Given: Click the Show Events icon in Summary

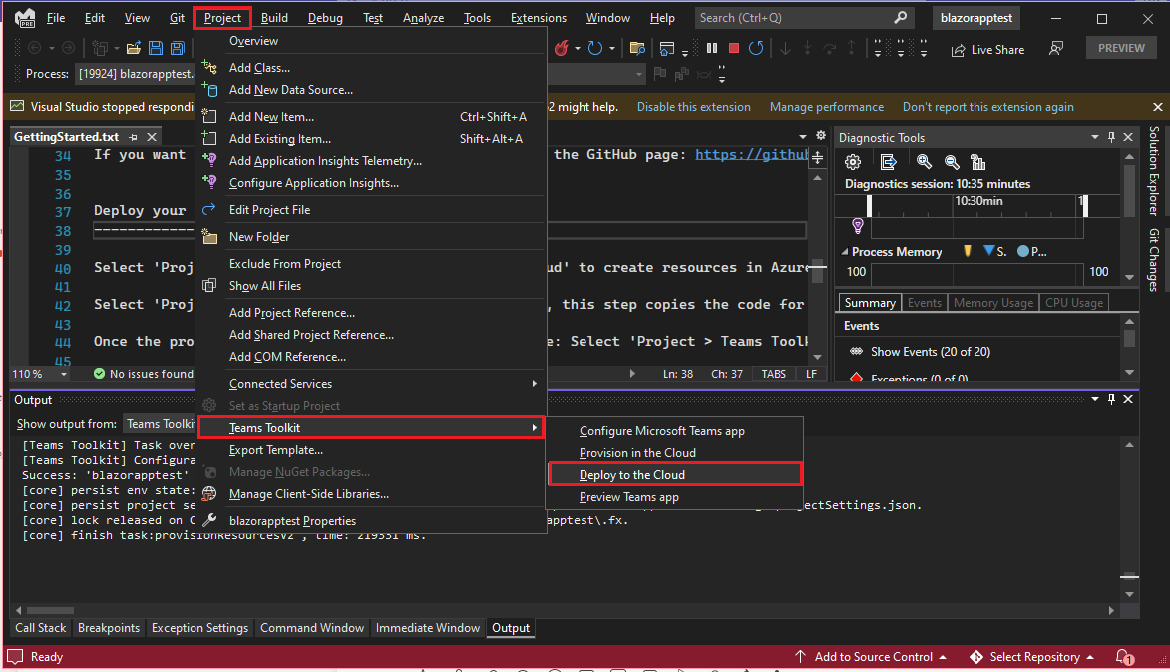Looking at the screenshot, I should pyautogui.click(x=857, y=351).
